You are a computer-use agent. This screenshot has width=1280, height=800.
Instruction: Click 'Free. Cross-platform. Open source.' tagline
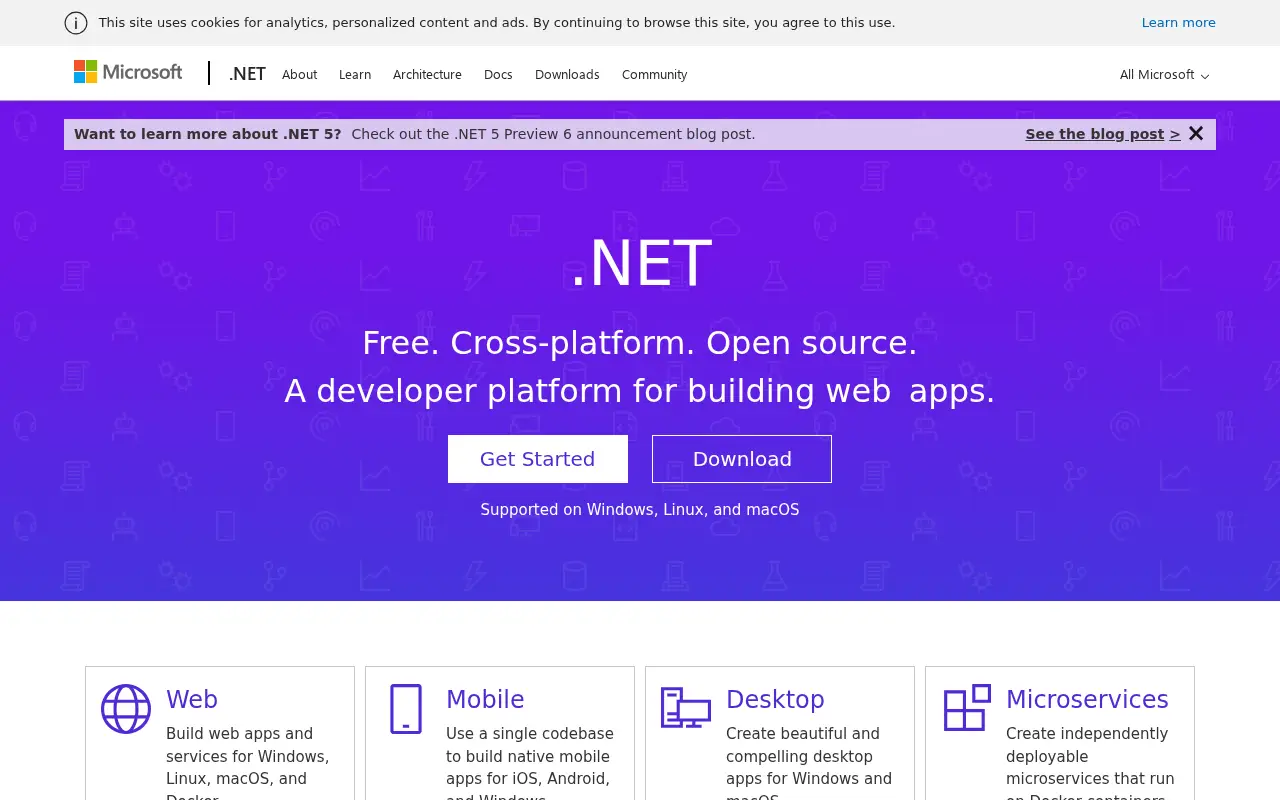(x=640, y=343)
